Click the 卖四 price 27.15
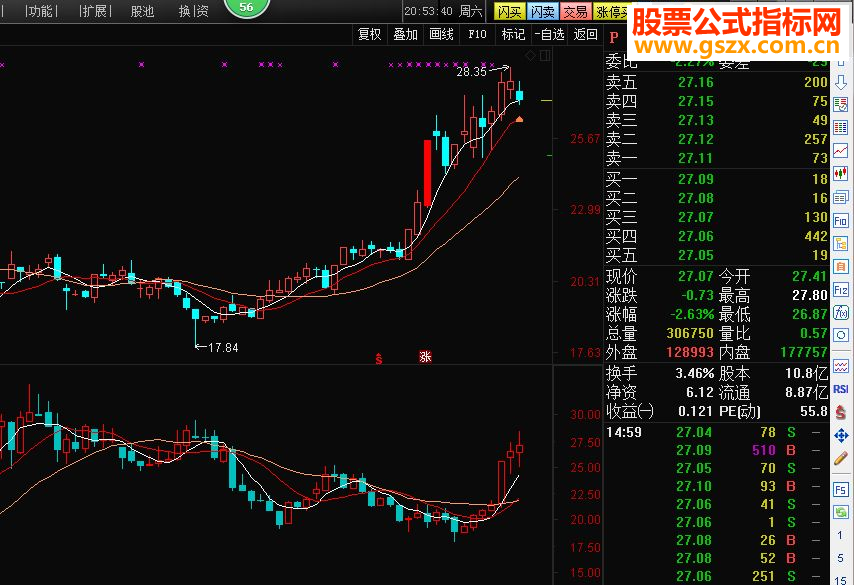Image resolution: width=854 pixels, height=585 pixels. pyautogui.click(x=696, y=101)
